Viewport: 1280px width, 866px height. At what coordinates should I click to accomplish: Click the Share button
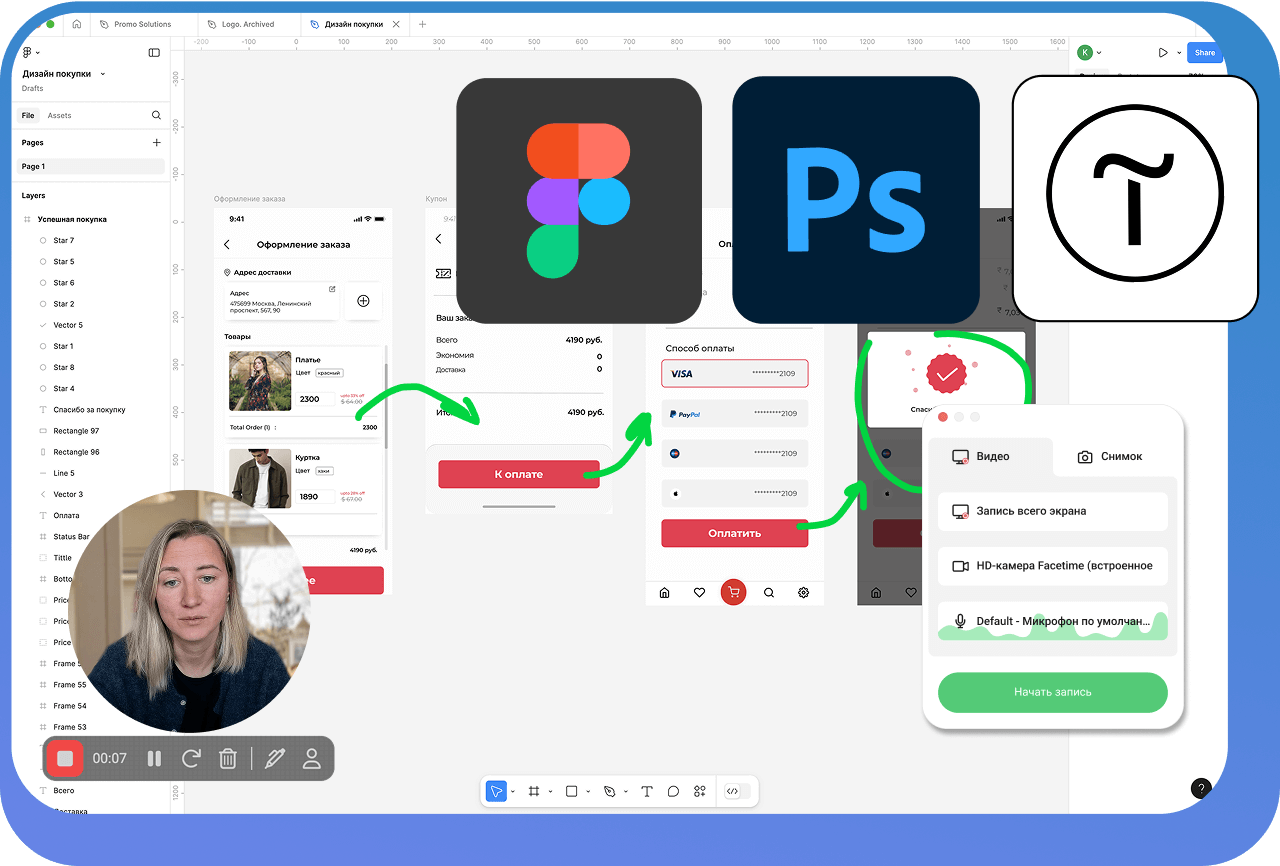click(1205, 53)
